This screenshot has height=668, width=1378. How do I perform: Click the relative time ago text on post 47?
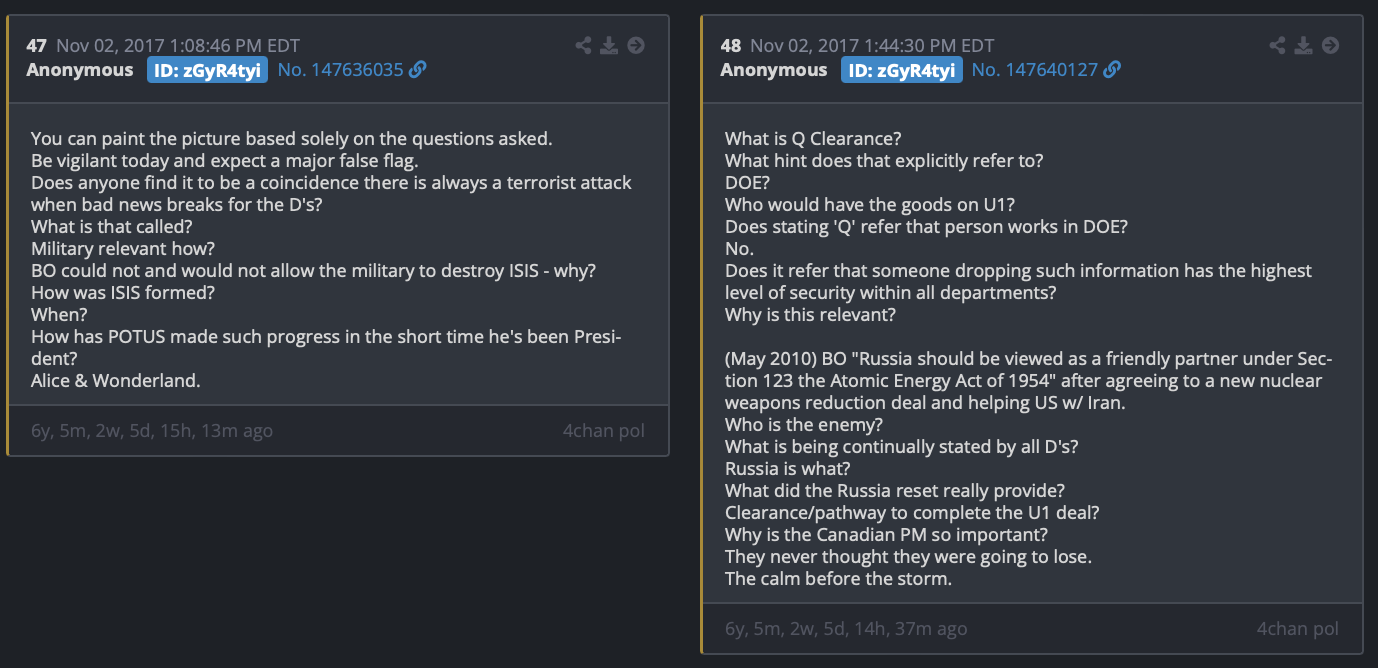click(152, 431)
